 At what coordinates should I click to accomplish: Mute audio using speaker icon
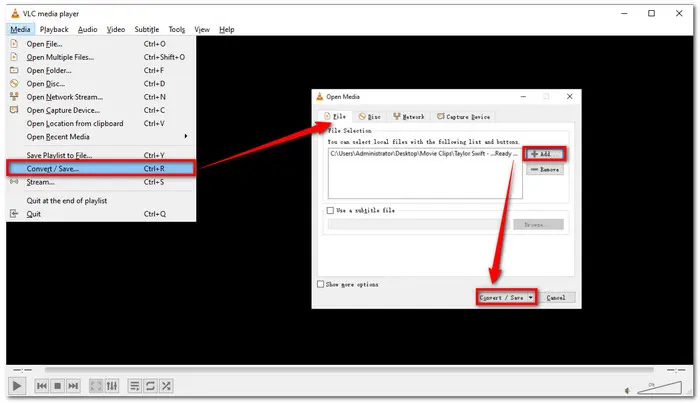pos(628,391)
